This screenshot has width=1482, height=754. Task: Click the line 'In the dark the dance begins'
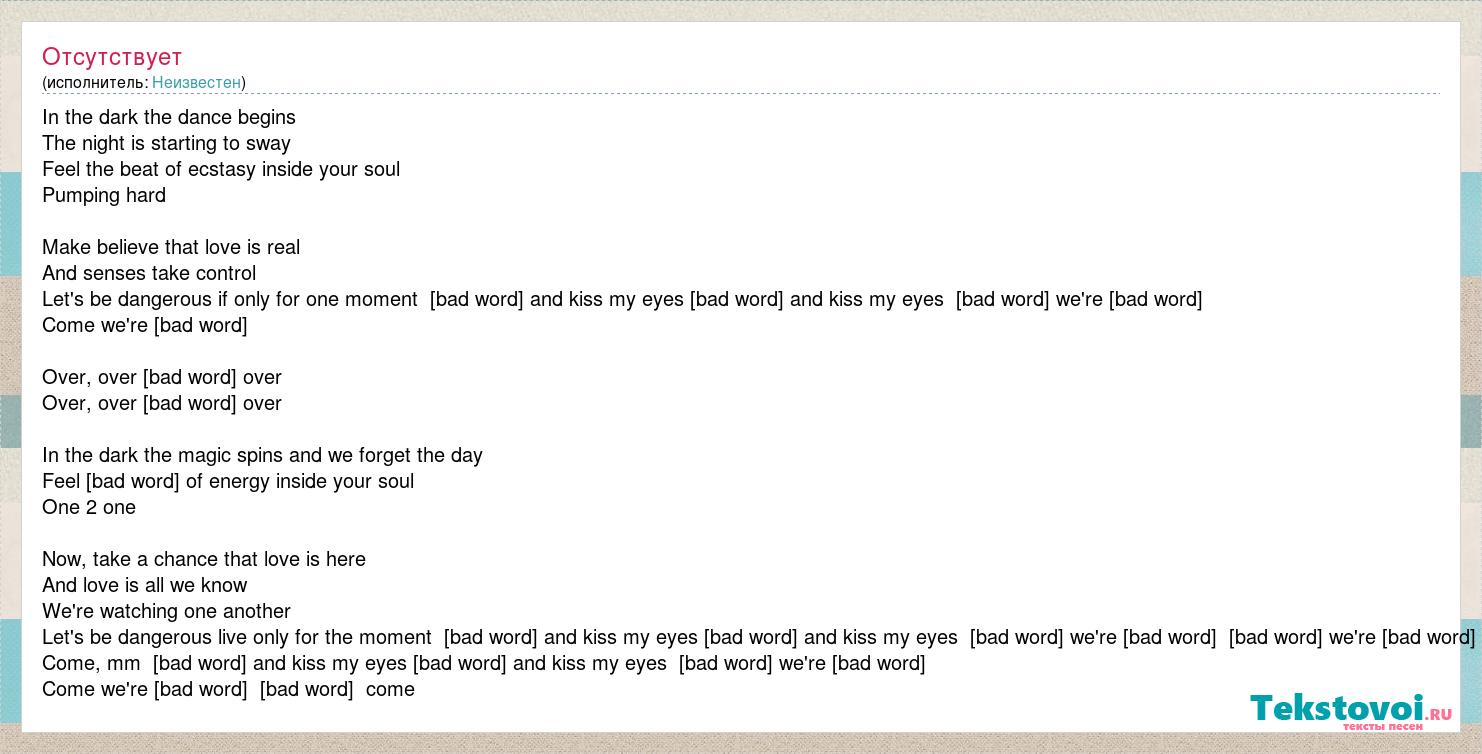(169, 117)
